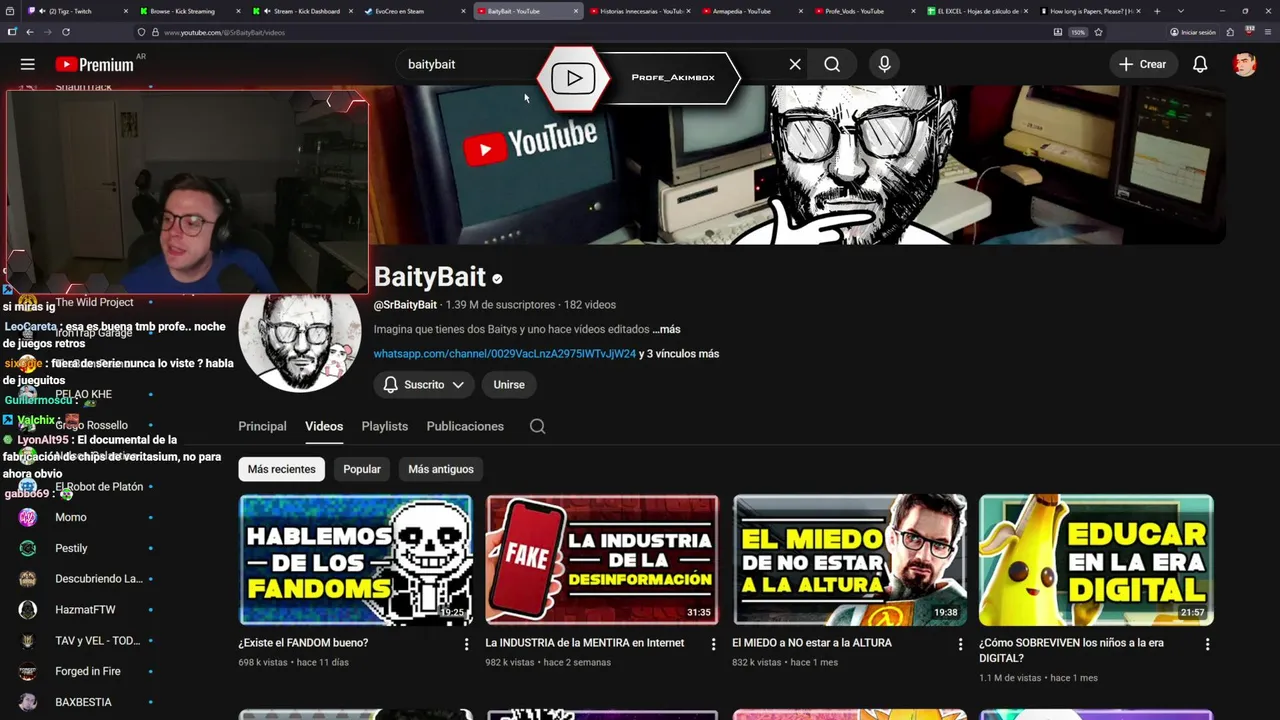Expand channel description with ...más
Screen dimensions: 1280x720
666,329
